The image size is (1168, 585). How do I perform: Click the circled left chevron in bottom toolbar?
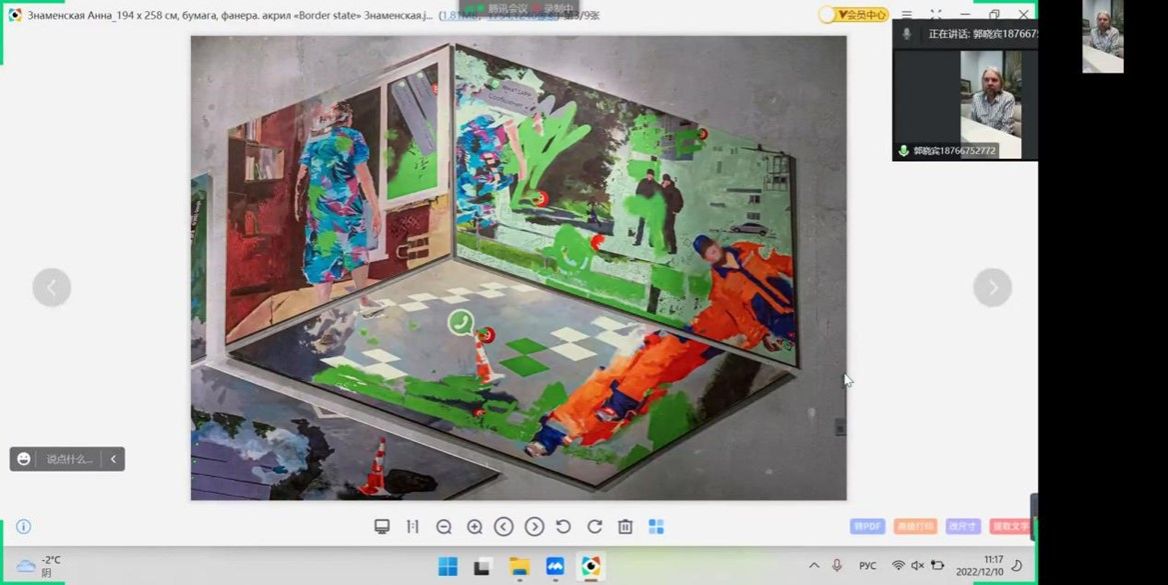504,527
